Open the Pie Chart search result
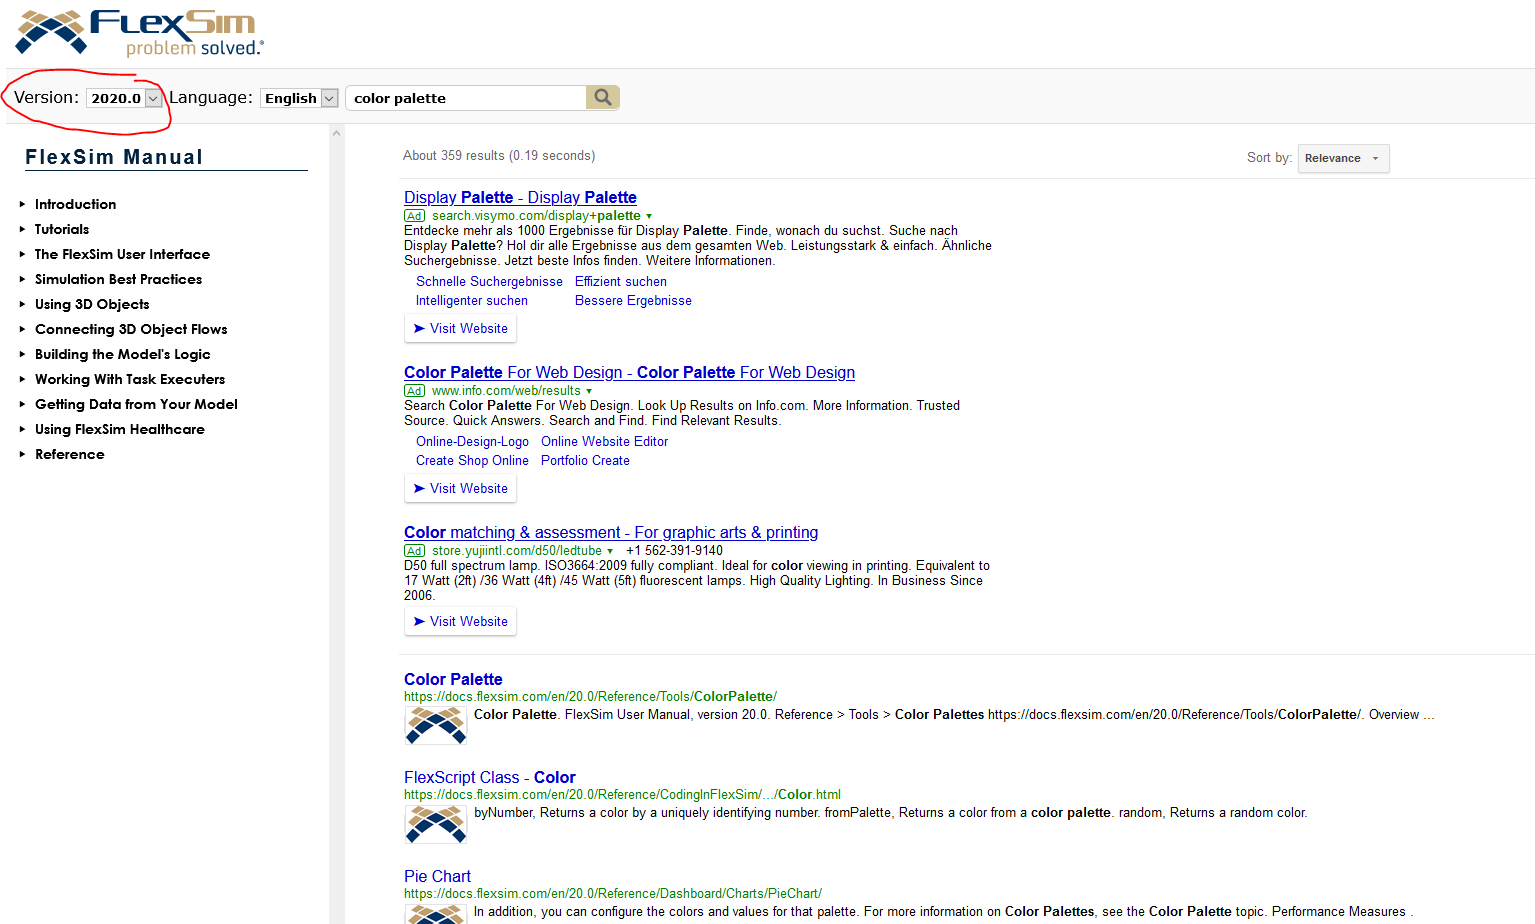The width and height of the screenshot is (1535, 924). pyautogui.click(x=437, y=876)
